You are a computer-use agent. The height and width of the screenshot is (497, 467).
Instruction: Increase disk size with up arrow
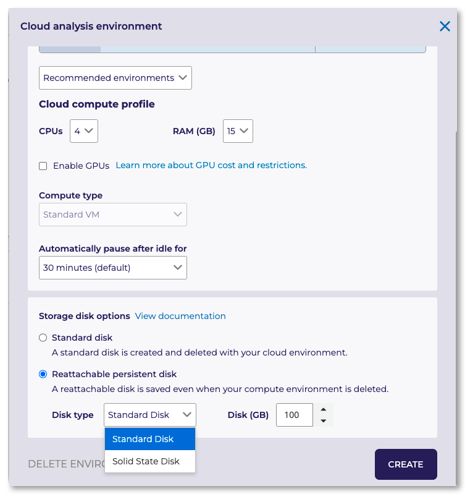pyautogui.click(x=323, y=409)
